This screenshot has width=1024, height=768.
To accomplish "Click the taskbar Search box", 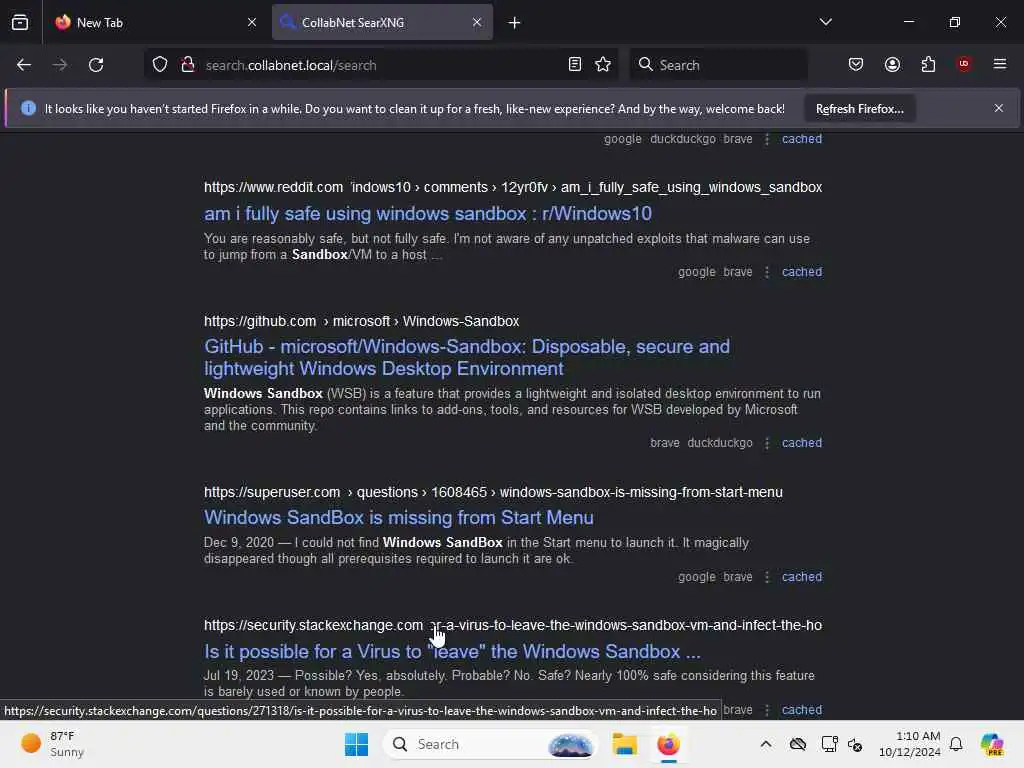I will (490, 744).
